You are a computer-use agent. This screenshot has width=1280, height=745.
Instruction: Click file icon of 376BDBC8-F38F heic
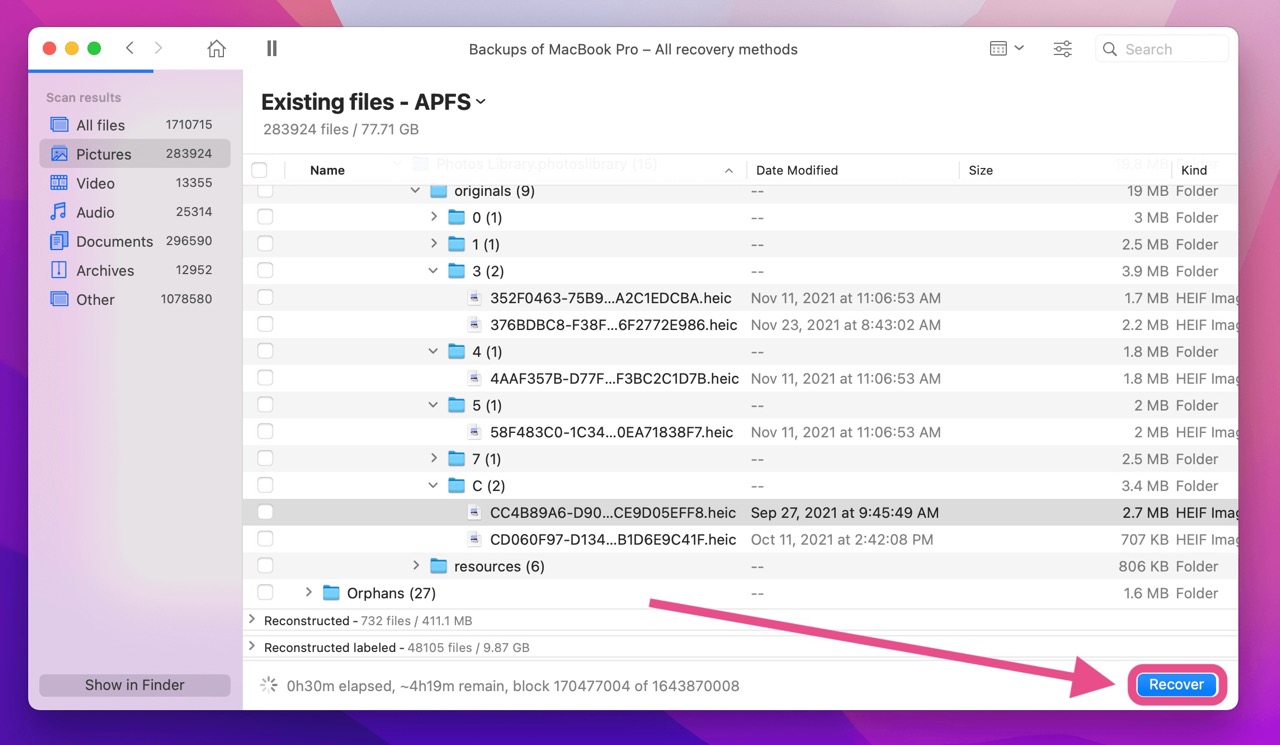(475, 325)
